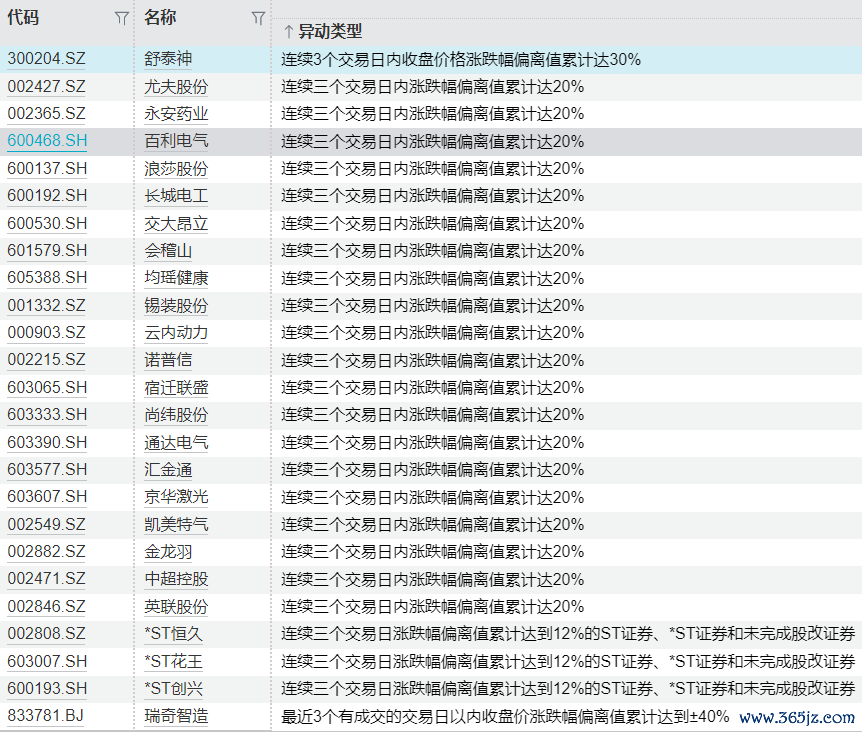This screenshot has width=862, height=733.
Task: Open stock code 600192.SH
Action: pyautogui.click(x=47, y=196)
